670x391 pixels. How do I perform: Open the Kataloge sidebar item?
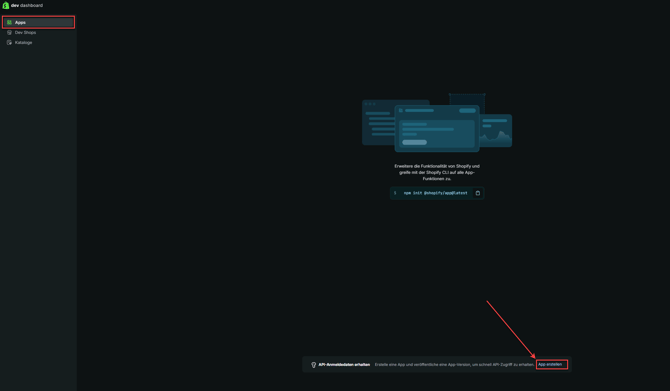[x=38, y=42]
